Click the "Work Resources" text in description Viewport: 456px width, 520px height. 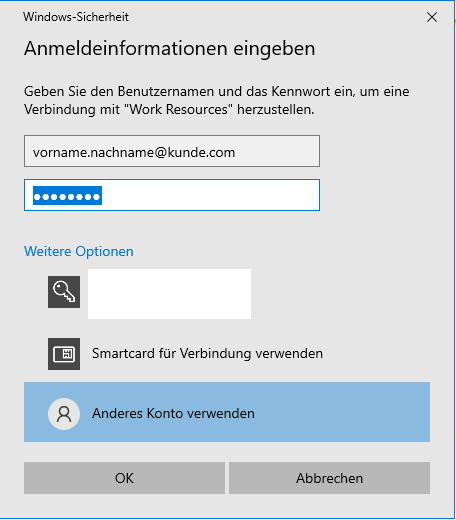(x=179, y=109)
